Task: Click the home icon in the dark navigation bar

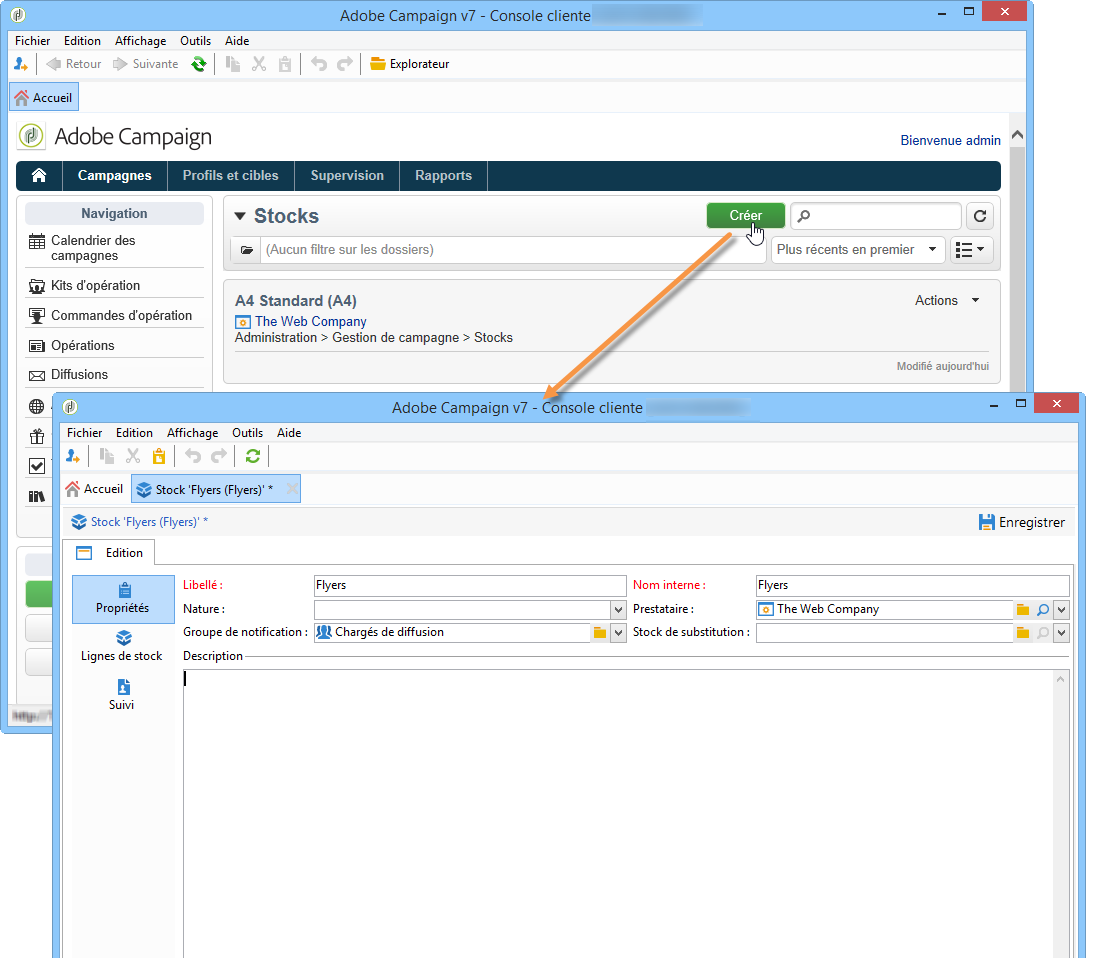Action: [39, 175]
